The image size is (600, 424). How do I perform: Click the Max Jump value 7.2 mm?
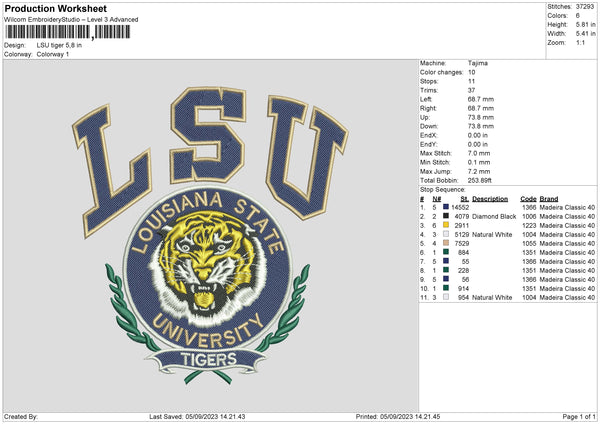(479, 171)
